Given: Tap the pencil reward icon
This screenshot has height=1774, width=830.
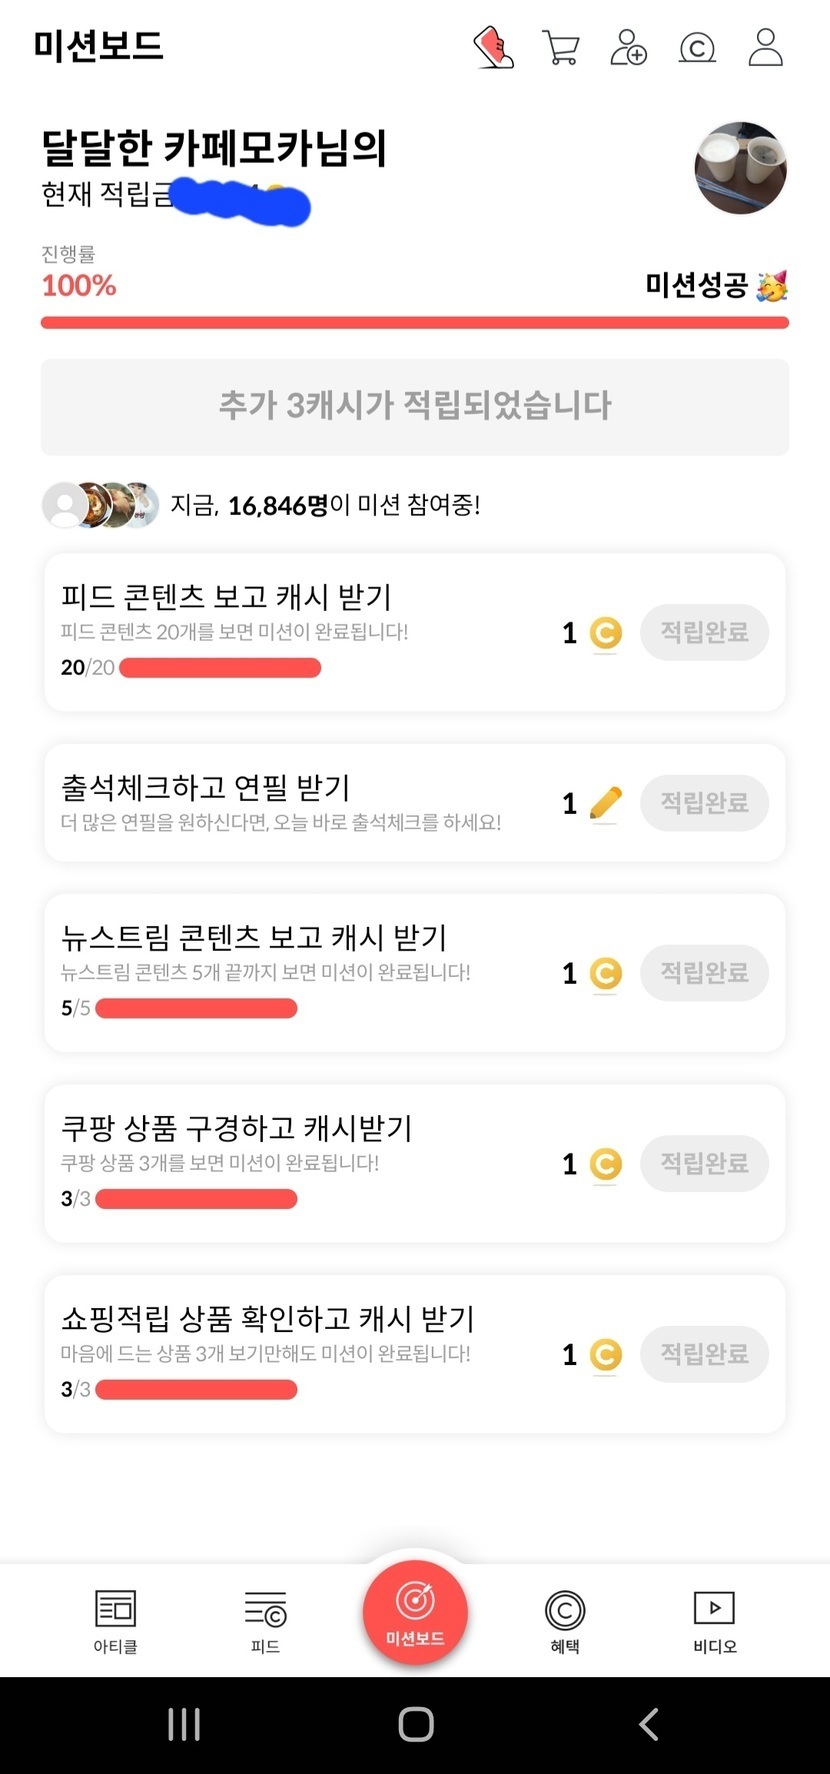Looking at the screenshot, I should (x=605, y=803).
